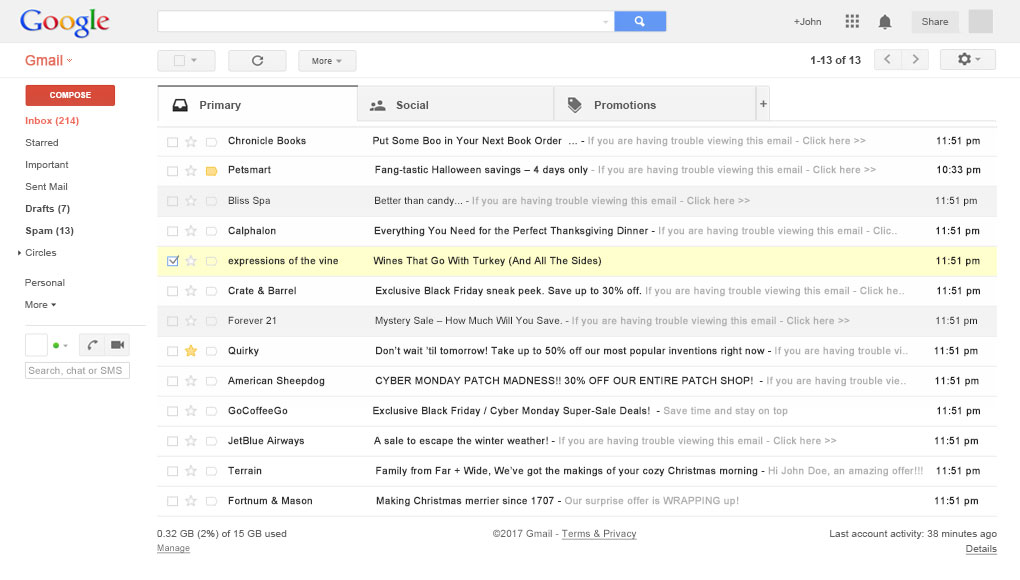Select the GoCoffeeGo email checkbox
This screenshot has height=580, width=1020.
coord(172,411)
